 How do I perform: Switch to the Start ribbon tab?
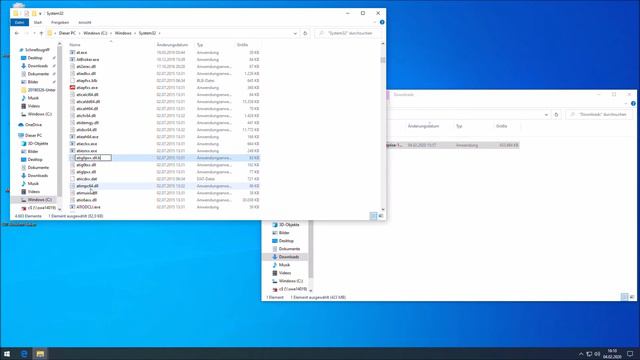[x=38, y=22]
